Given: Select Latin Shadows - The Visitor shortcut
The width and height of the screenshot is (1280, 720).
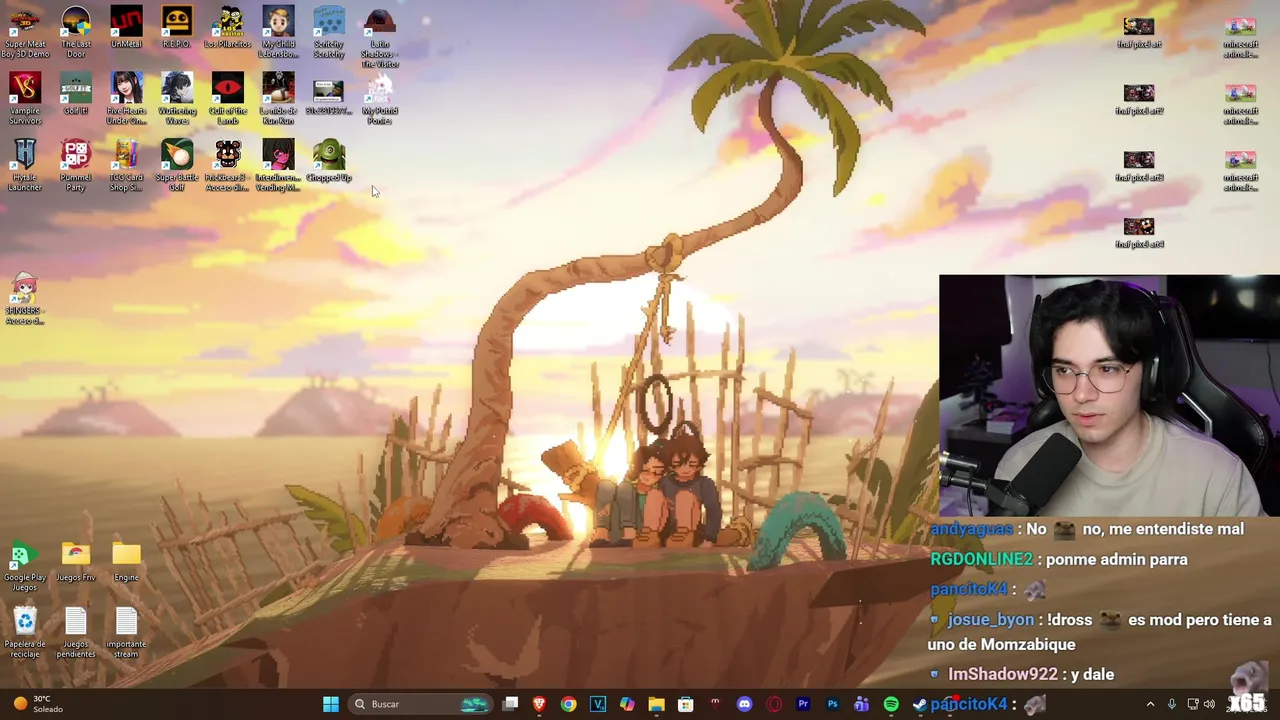Looking at the screenshot, I should [379, 38].
